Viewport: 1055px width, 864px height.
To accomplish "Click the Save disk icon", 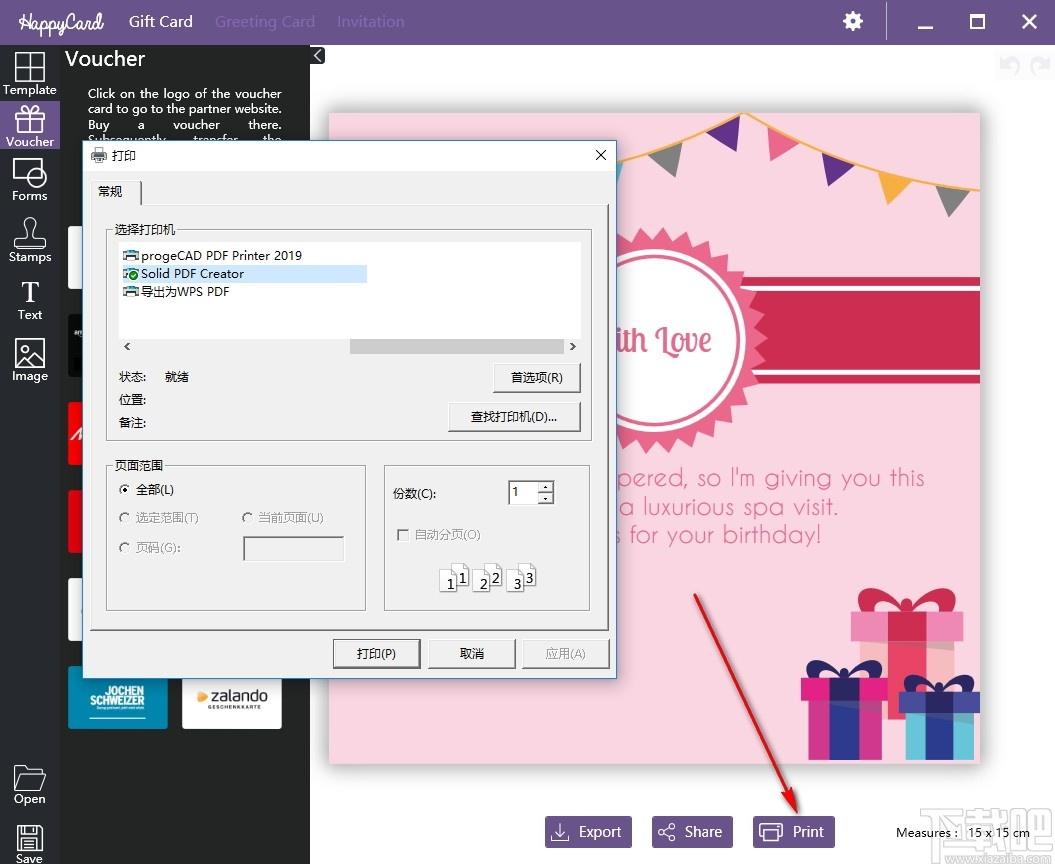I will click(30, 844).
